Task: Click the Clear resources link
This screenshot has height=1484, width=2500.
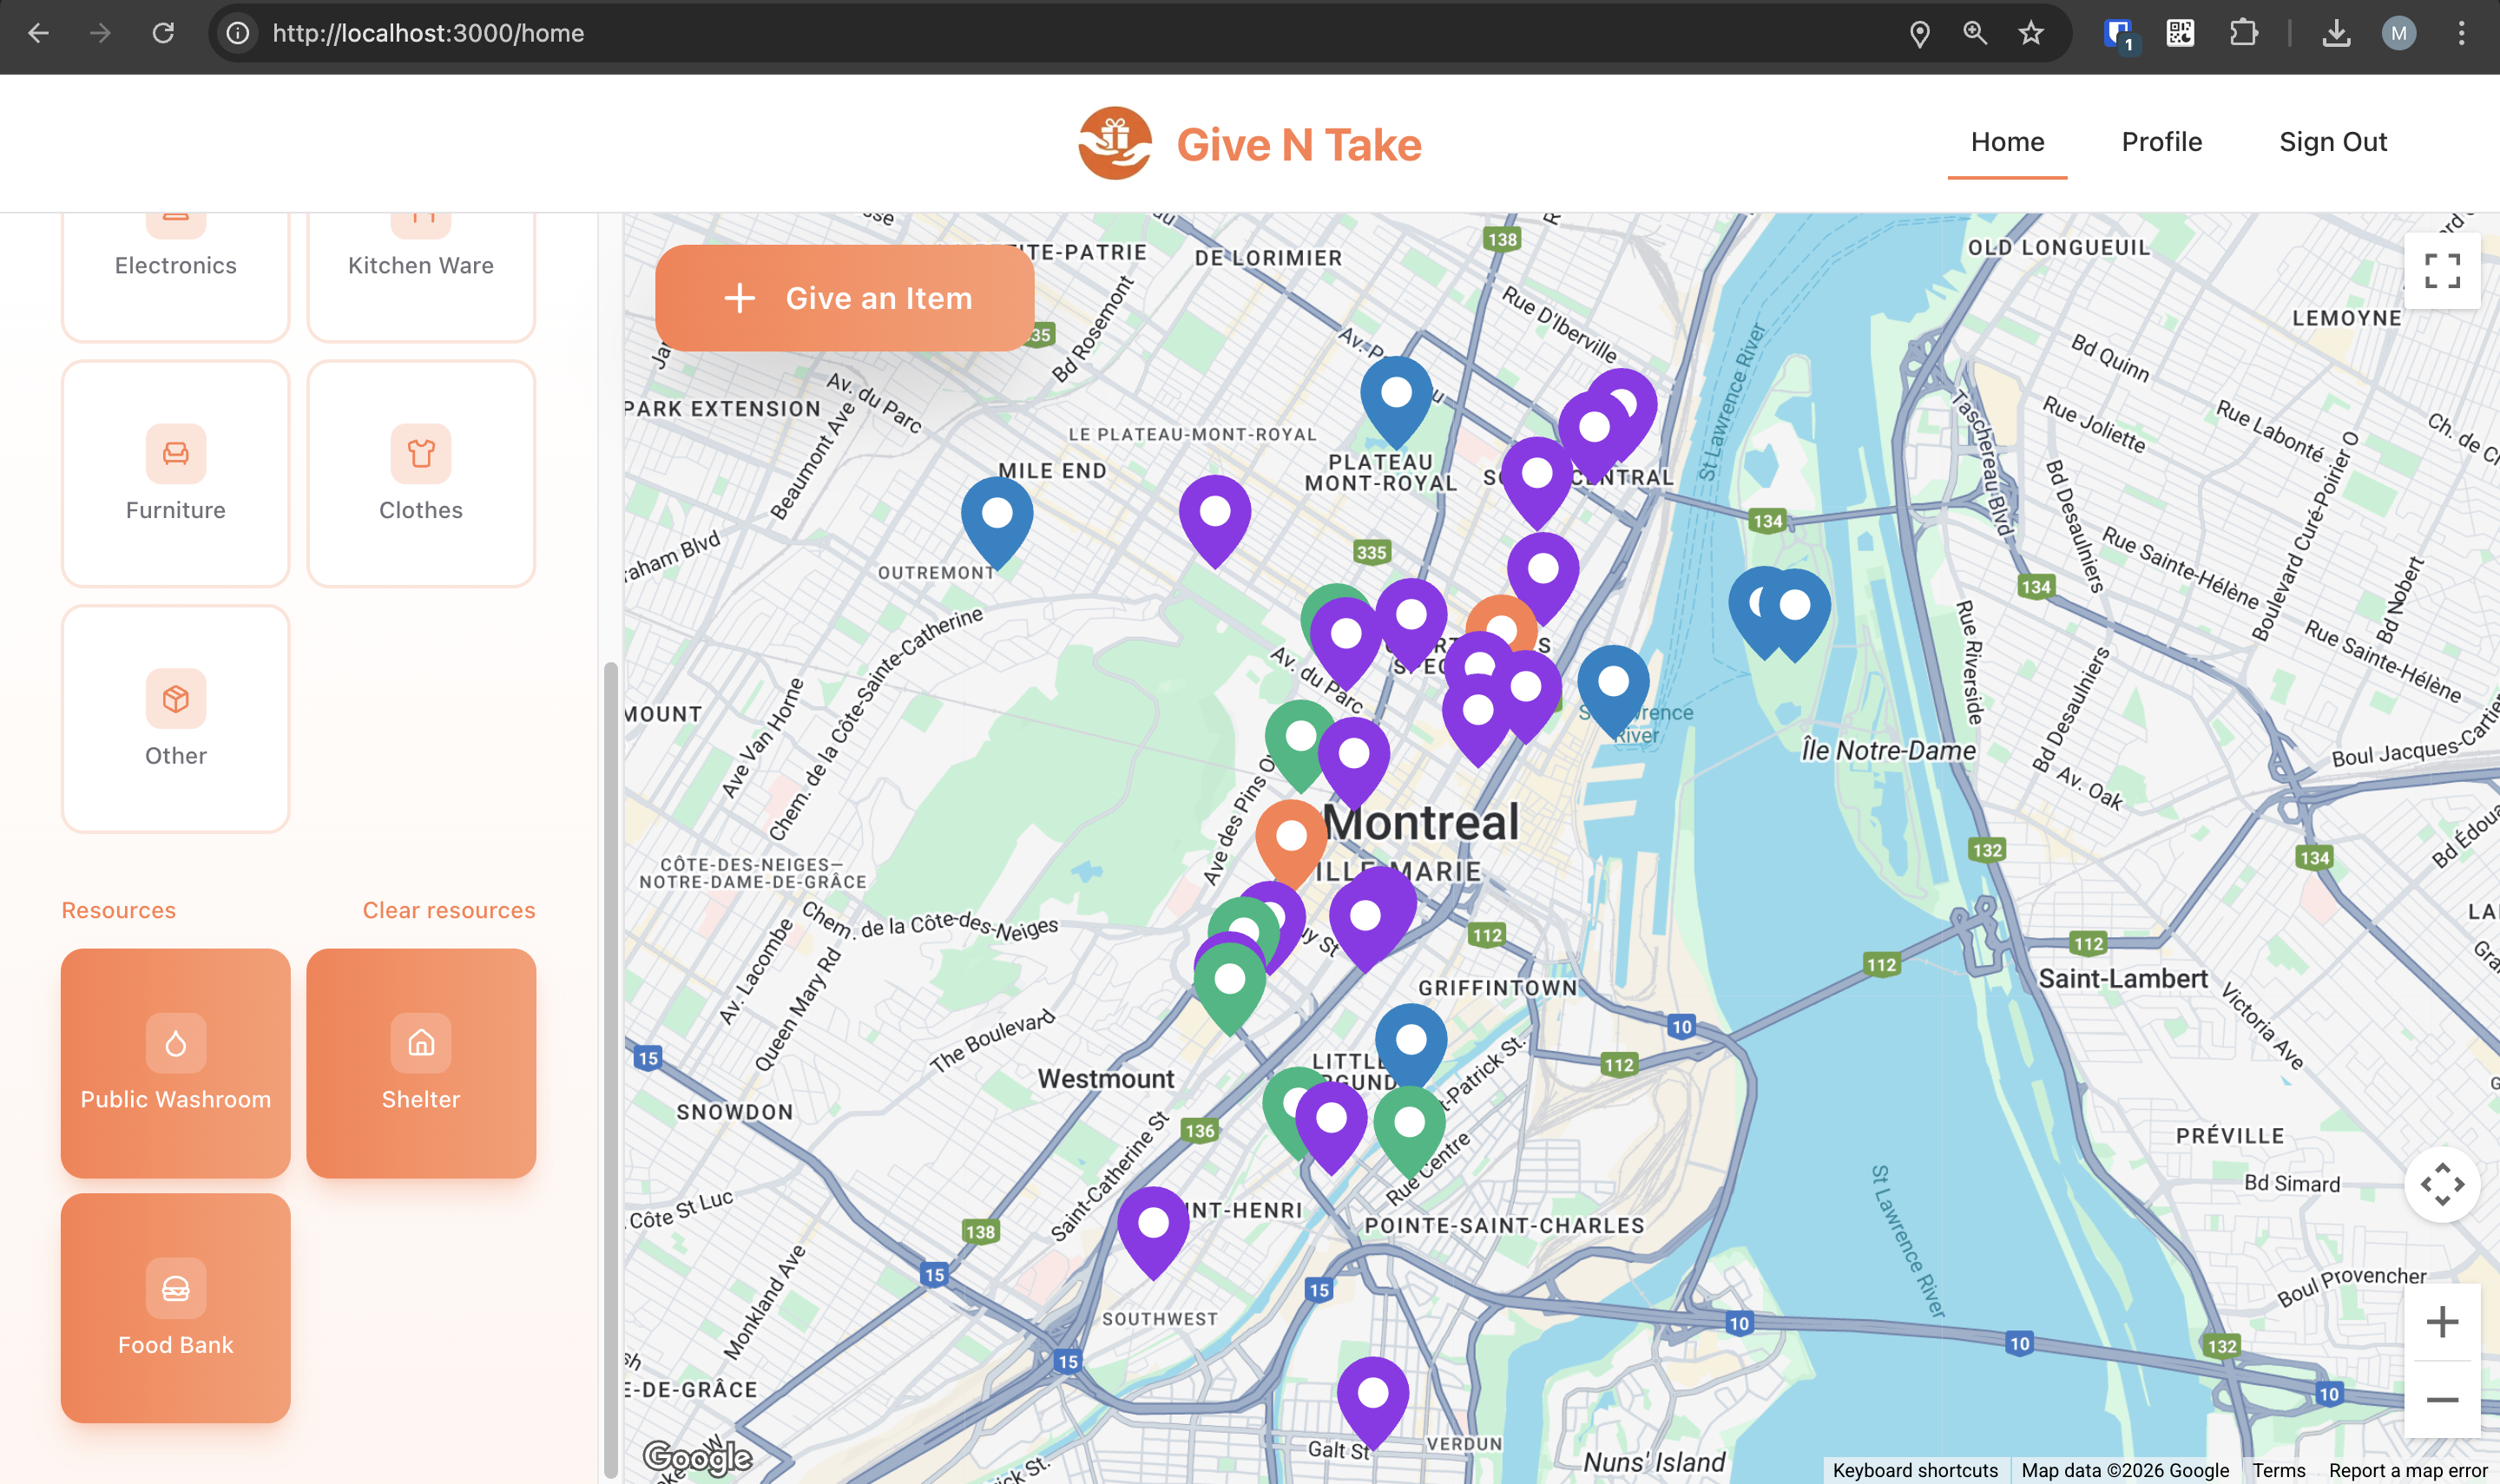Action: [x=448, y=910]
